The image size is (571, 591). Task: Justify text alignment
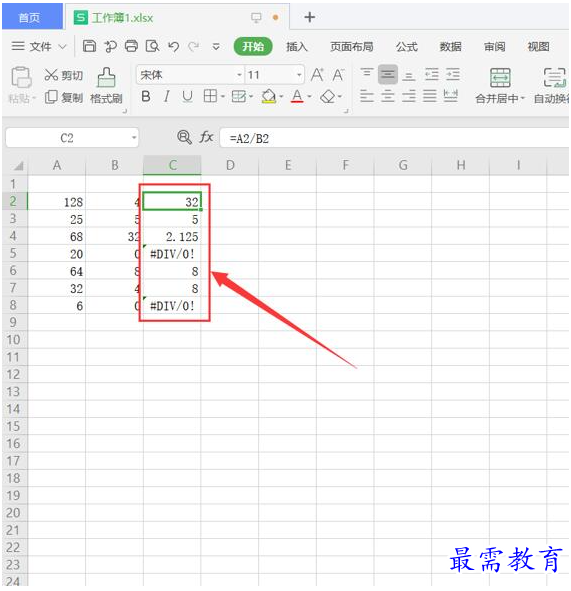pos(430,96)
